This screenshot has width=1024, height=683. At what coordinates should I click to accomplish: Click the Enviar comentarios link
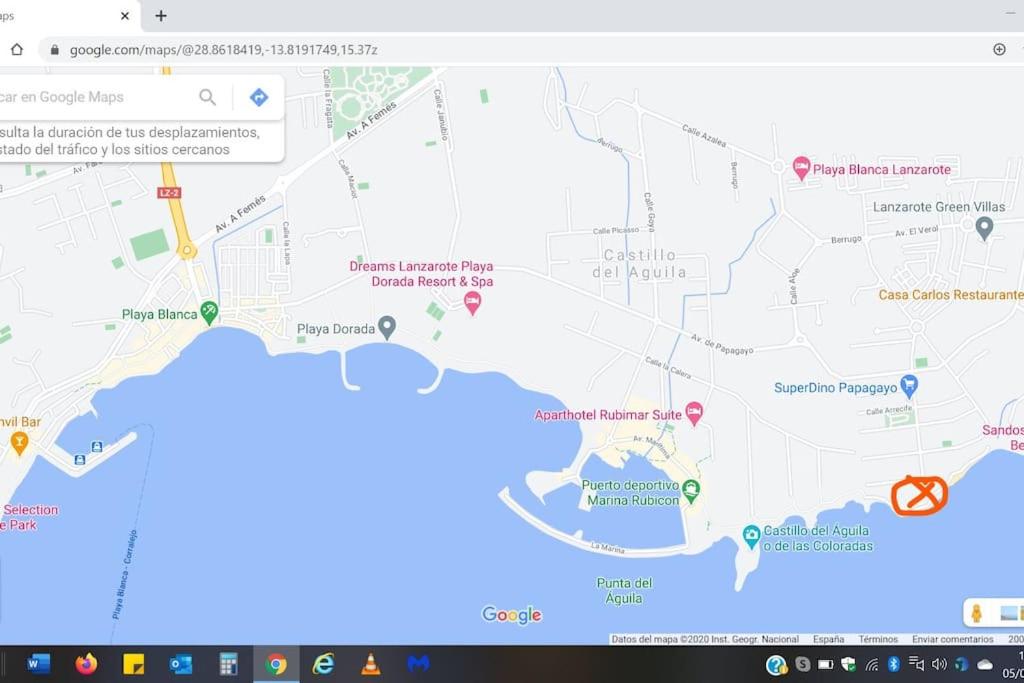click(952, 639)
